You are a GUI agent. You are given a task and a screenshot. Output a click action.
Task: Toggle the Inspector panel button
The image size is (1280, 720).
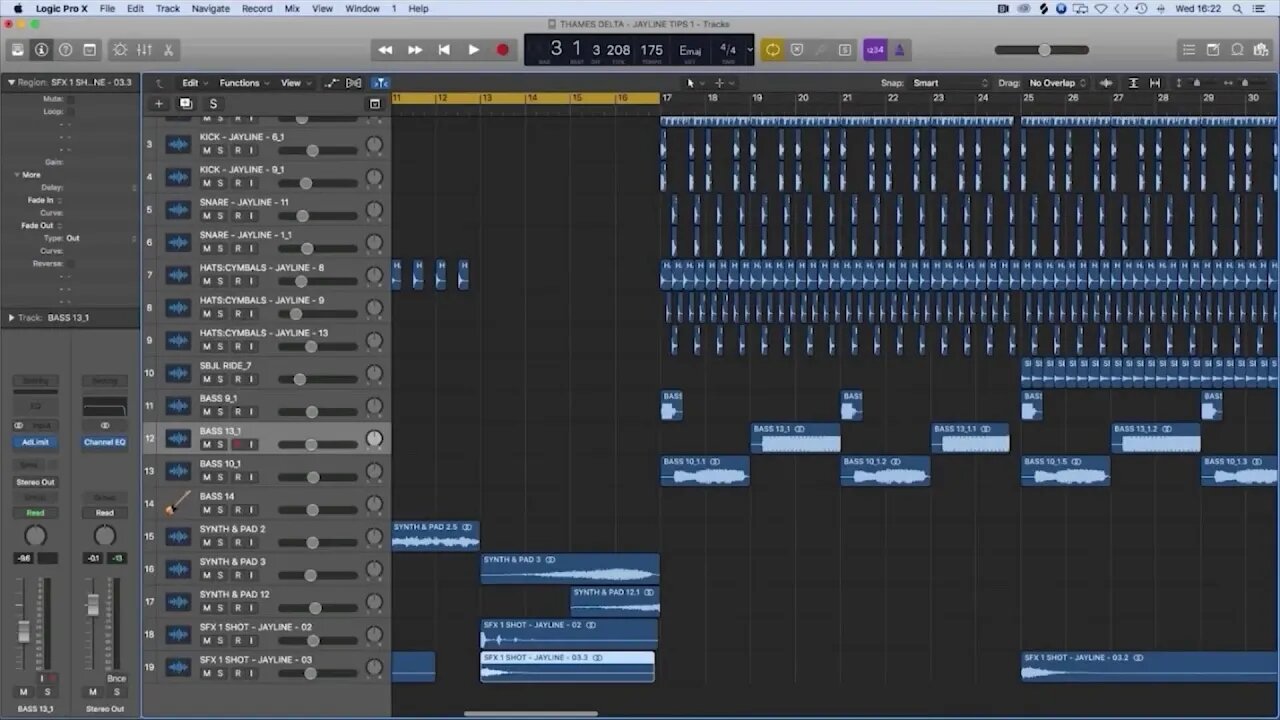41,50
